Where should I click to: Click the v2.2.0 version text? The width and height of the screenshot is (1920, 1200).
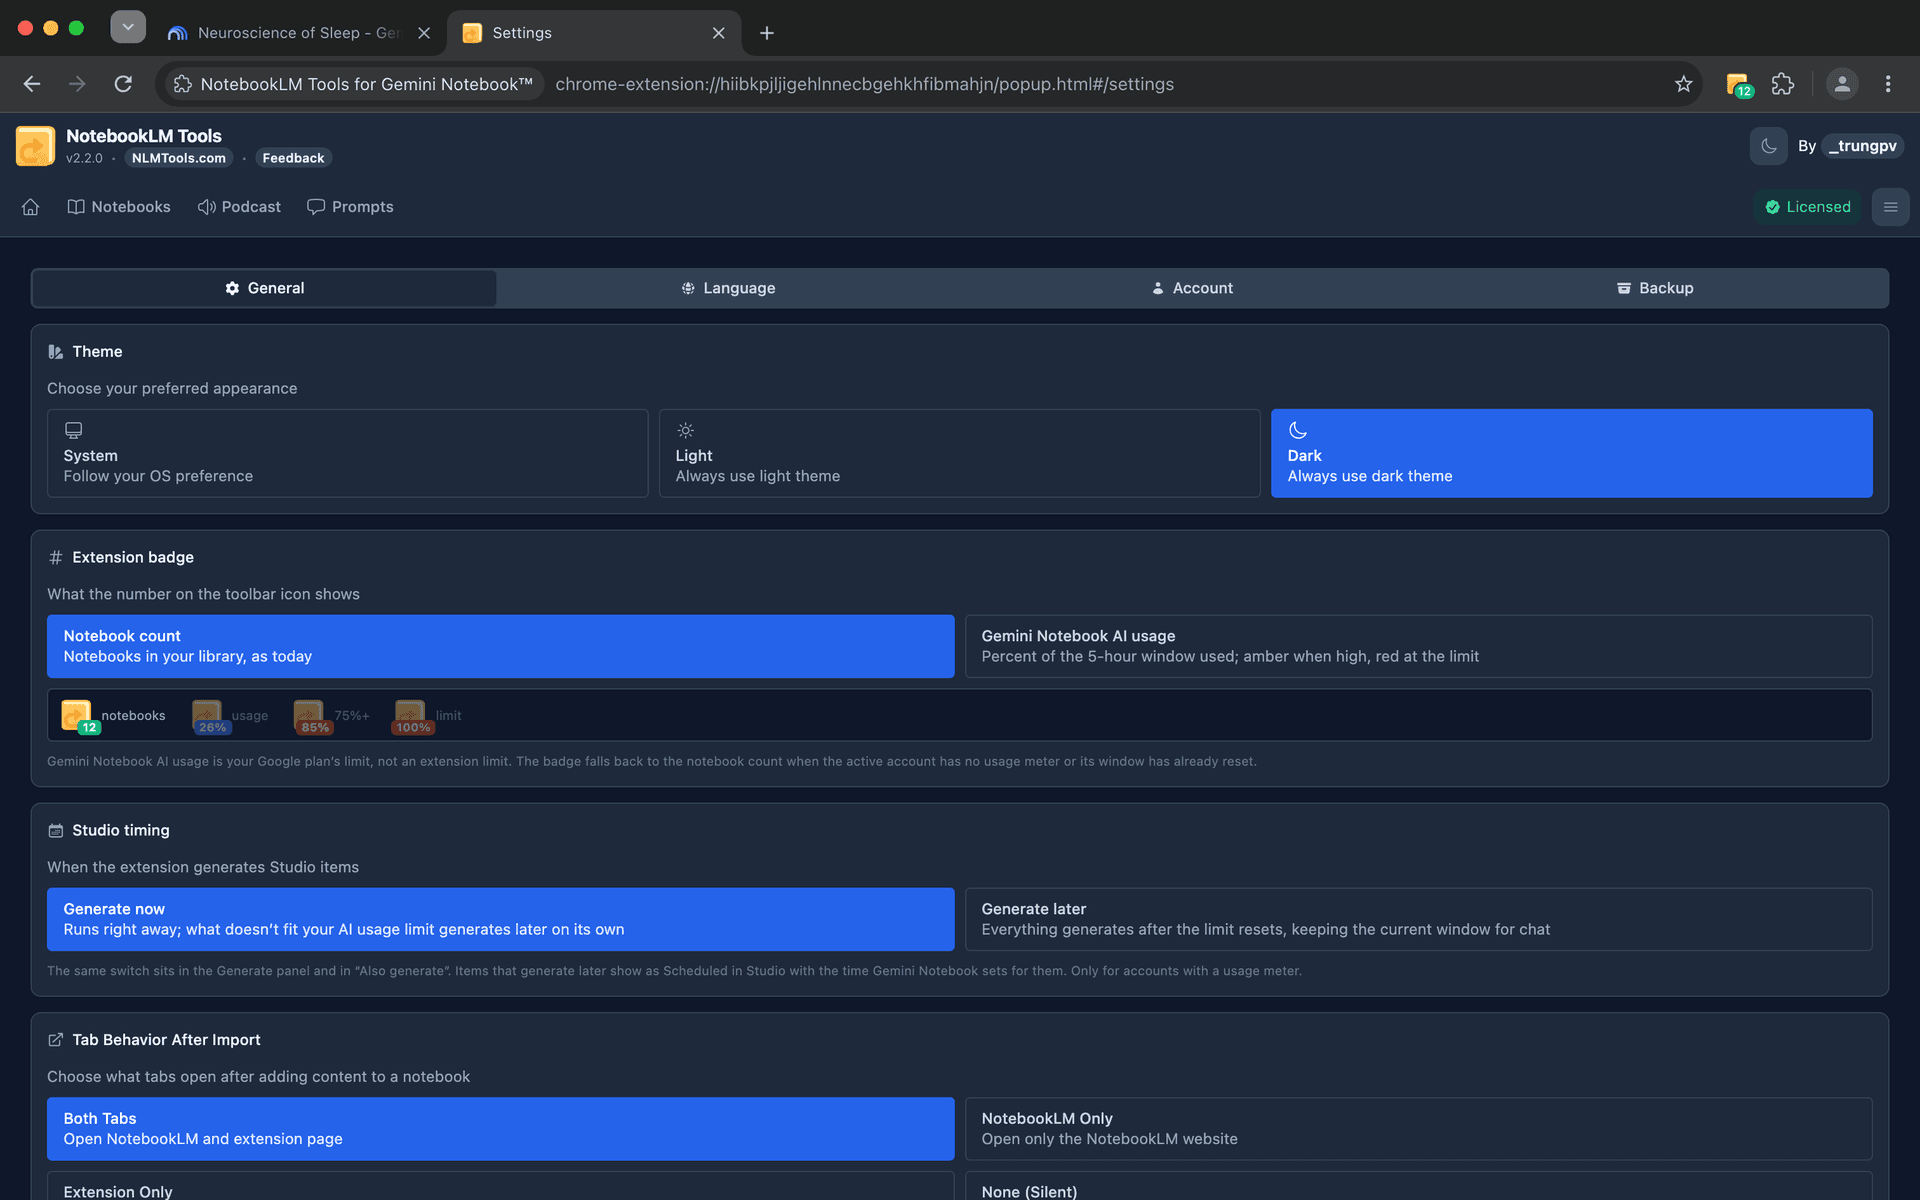[84, 158]
